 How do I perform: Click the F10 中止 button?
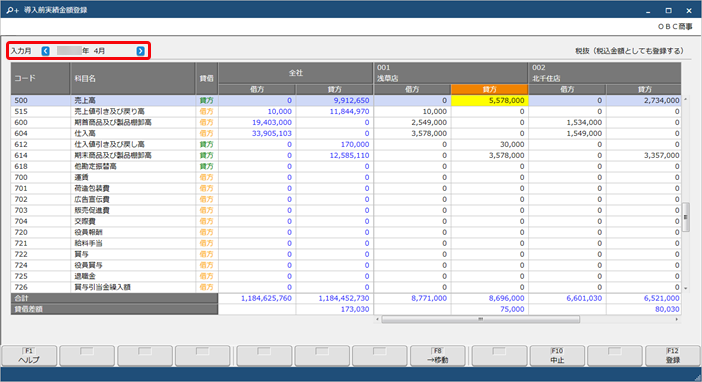557,356
